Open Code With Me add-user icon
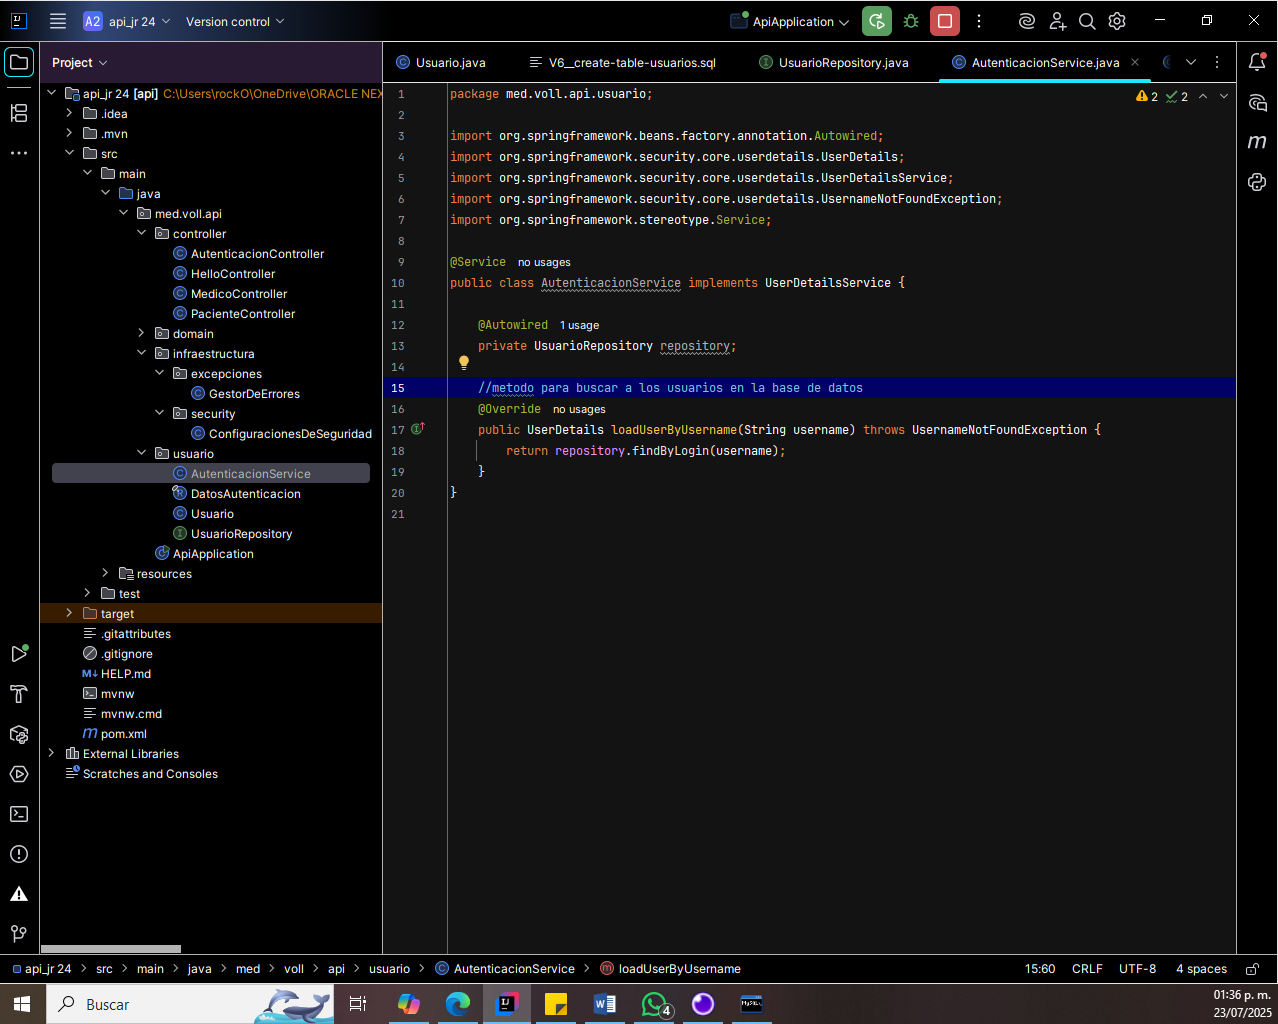Viewport: 1278px width, 1024px height. point(1057,21)
